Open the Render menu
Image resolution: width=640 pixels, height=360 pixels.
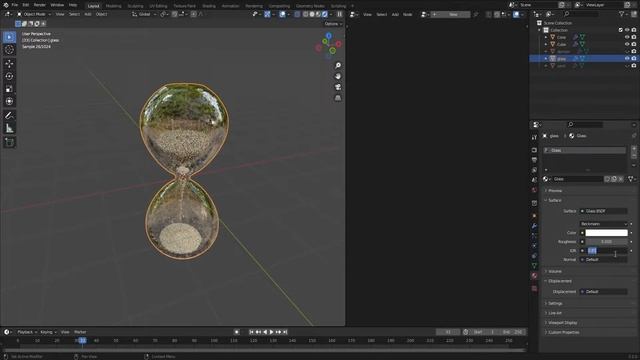(40, 5)
